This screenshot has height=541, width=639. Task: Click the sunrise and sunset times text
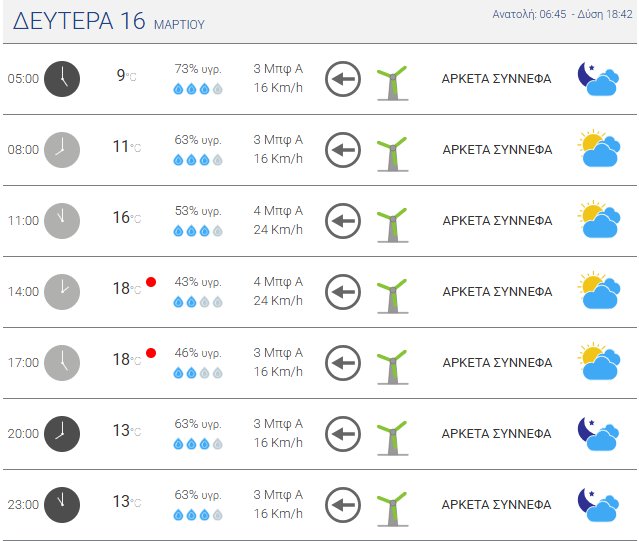(563, 14)
